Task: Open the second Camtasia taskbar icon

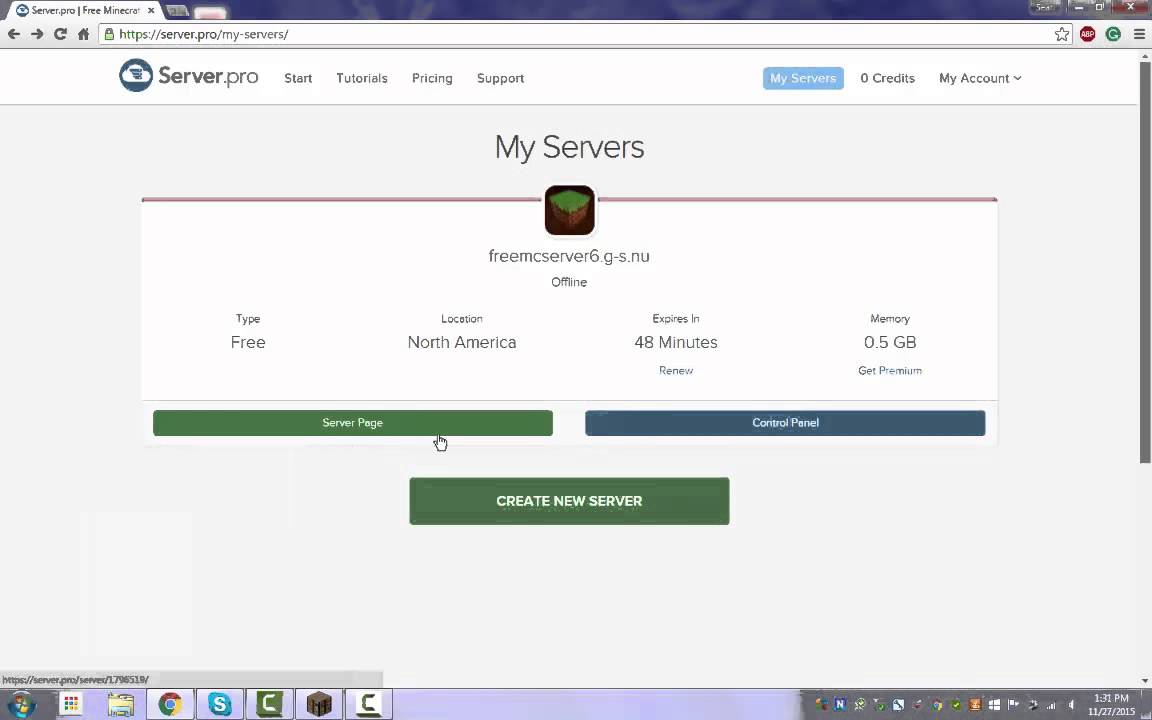Action: pyautogui.click(x=369, y=705)
